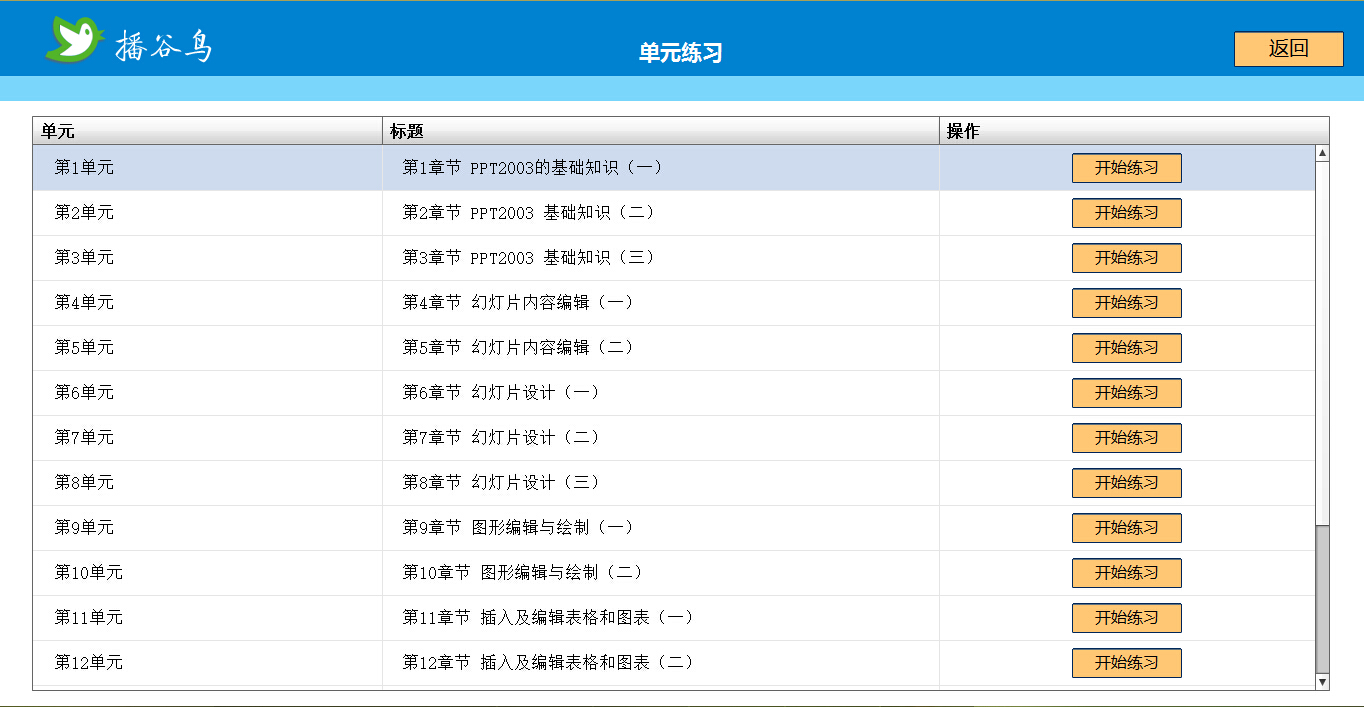Start practice for 第2单元
This screenshot has width=1364, height=707.
(x=1126, y=213)
